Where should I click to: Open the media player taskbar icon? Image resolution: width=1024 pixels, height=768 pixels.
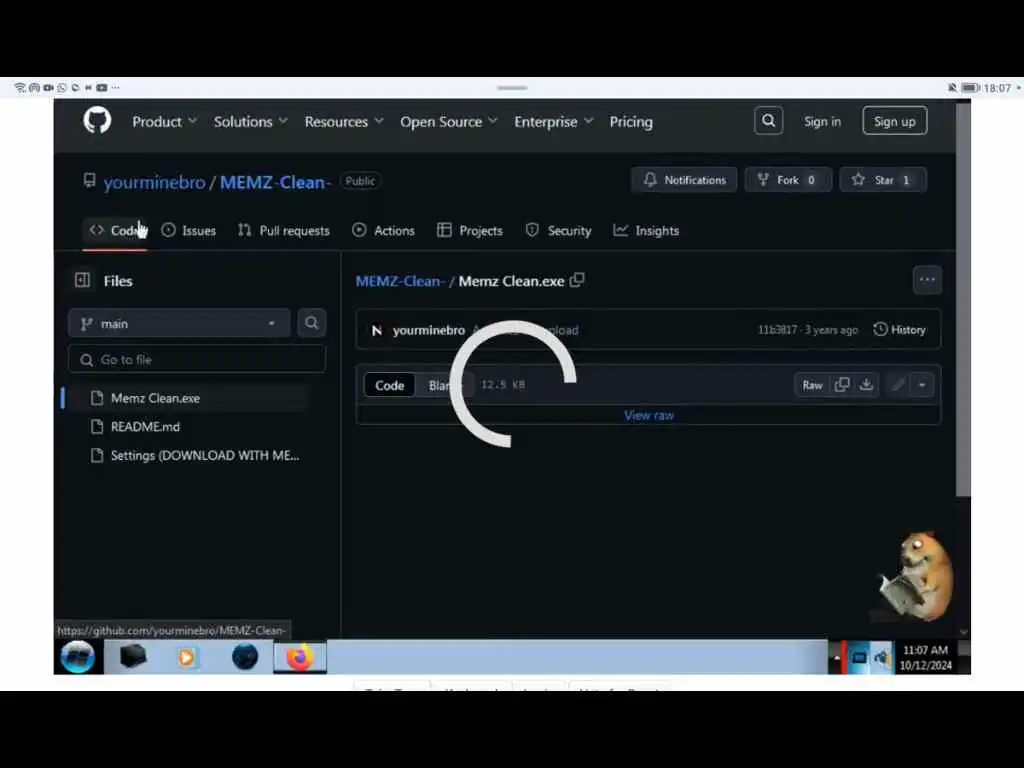tap(186, 657)
